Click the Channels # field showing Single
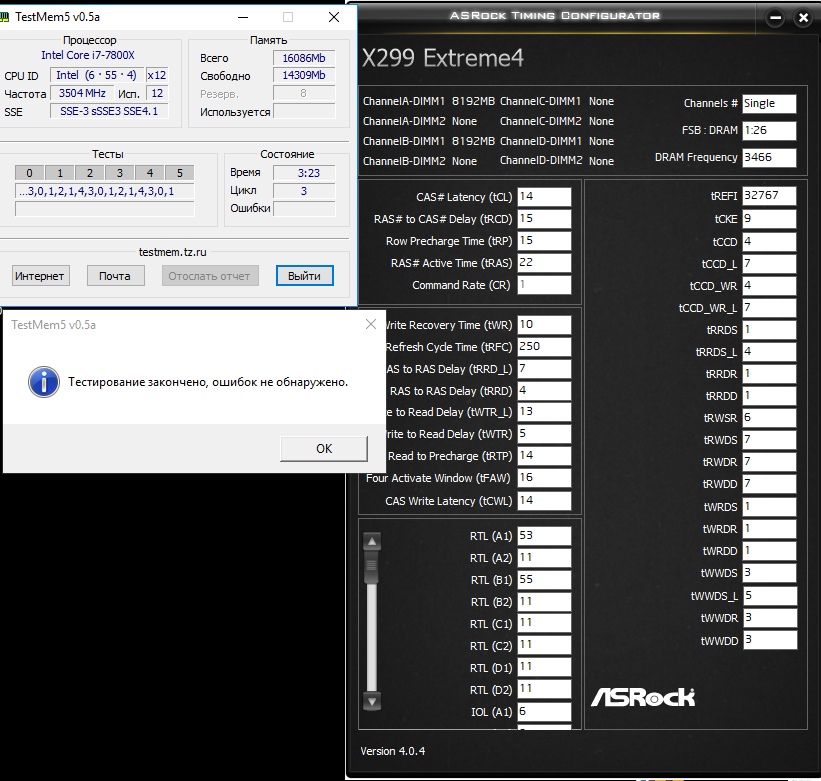Image resolution: width=821 pixels, height=781 pixels. pyautogui.click(x=769, y=104)
